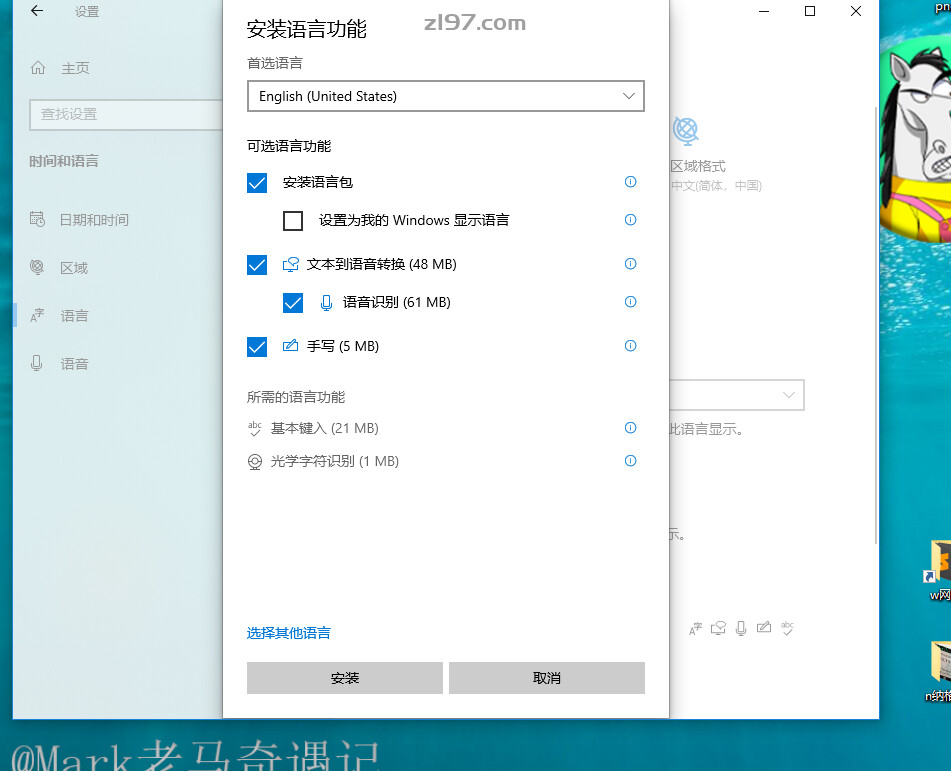Click the 安装 button
Viewport: 951px width, 771px height.
coord(344,678)
